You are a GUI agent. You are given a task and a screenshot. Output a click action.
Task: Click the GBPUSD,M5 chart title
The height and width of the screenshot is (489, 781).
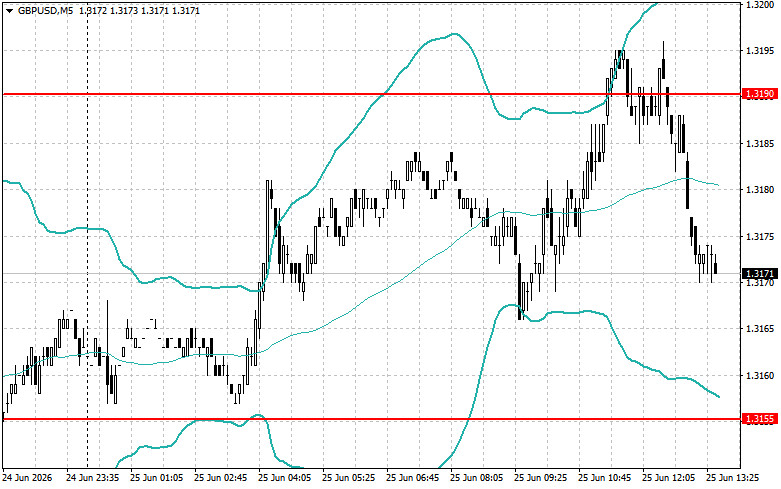[45, 10]
